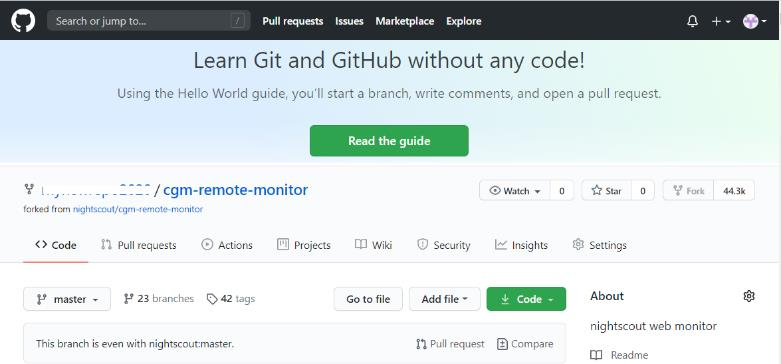Viewport: 781px width, 364px height.
Task: Open Explore in the top navigation
Action: tap(464, 21)
